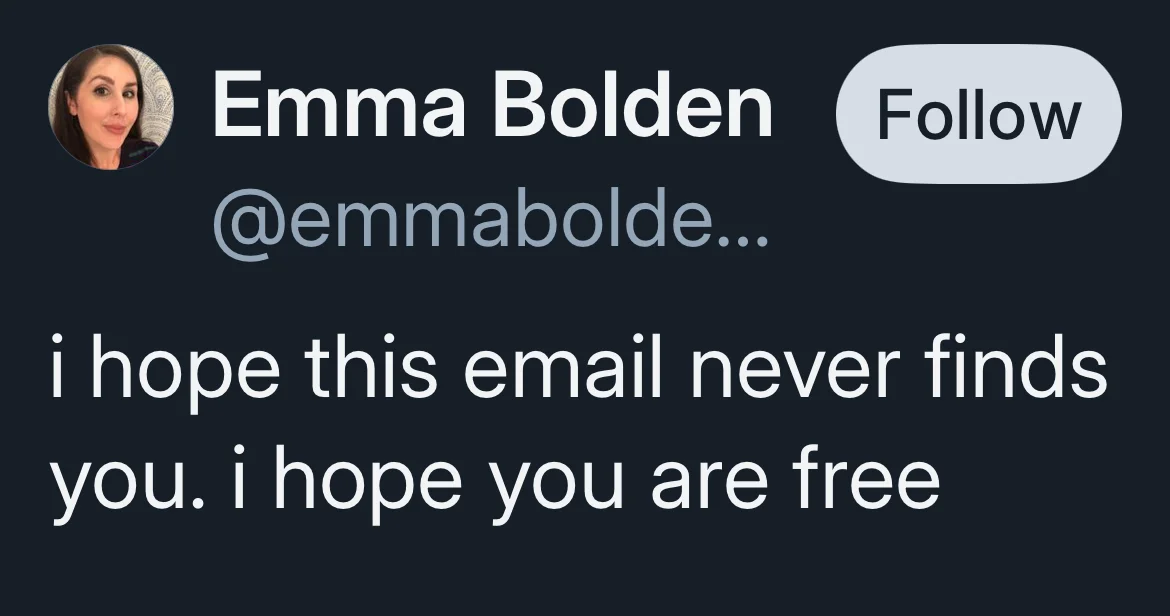Screen dimensions: 1170x616
Task: Click the word "are" in the tweet
Action: (708, 488)
